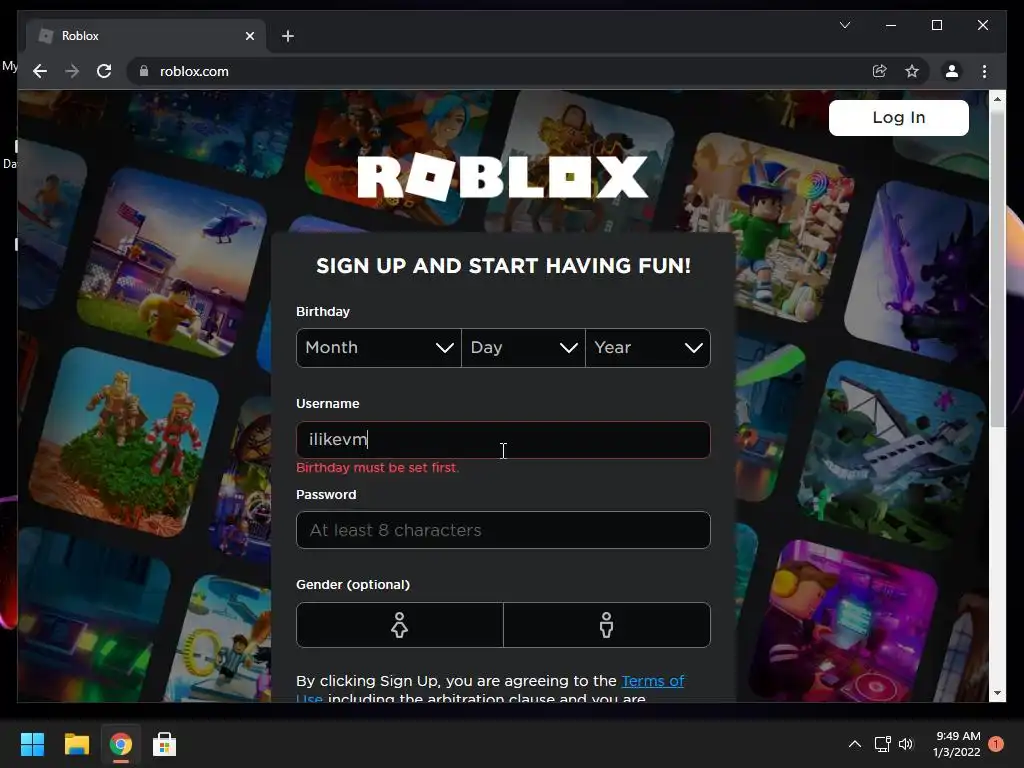Click the page vertical scrollbar thumb
The width and height of the screenshot is (1024, 768).
tap(997, 268)
